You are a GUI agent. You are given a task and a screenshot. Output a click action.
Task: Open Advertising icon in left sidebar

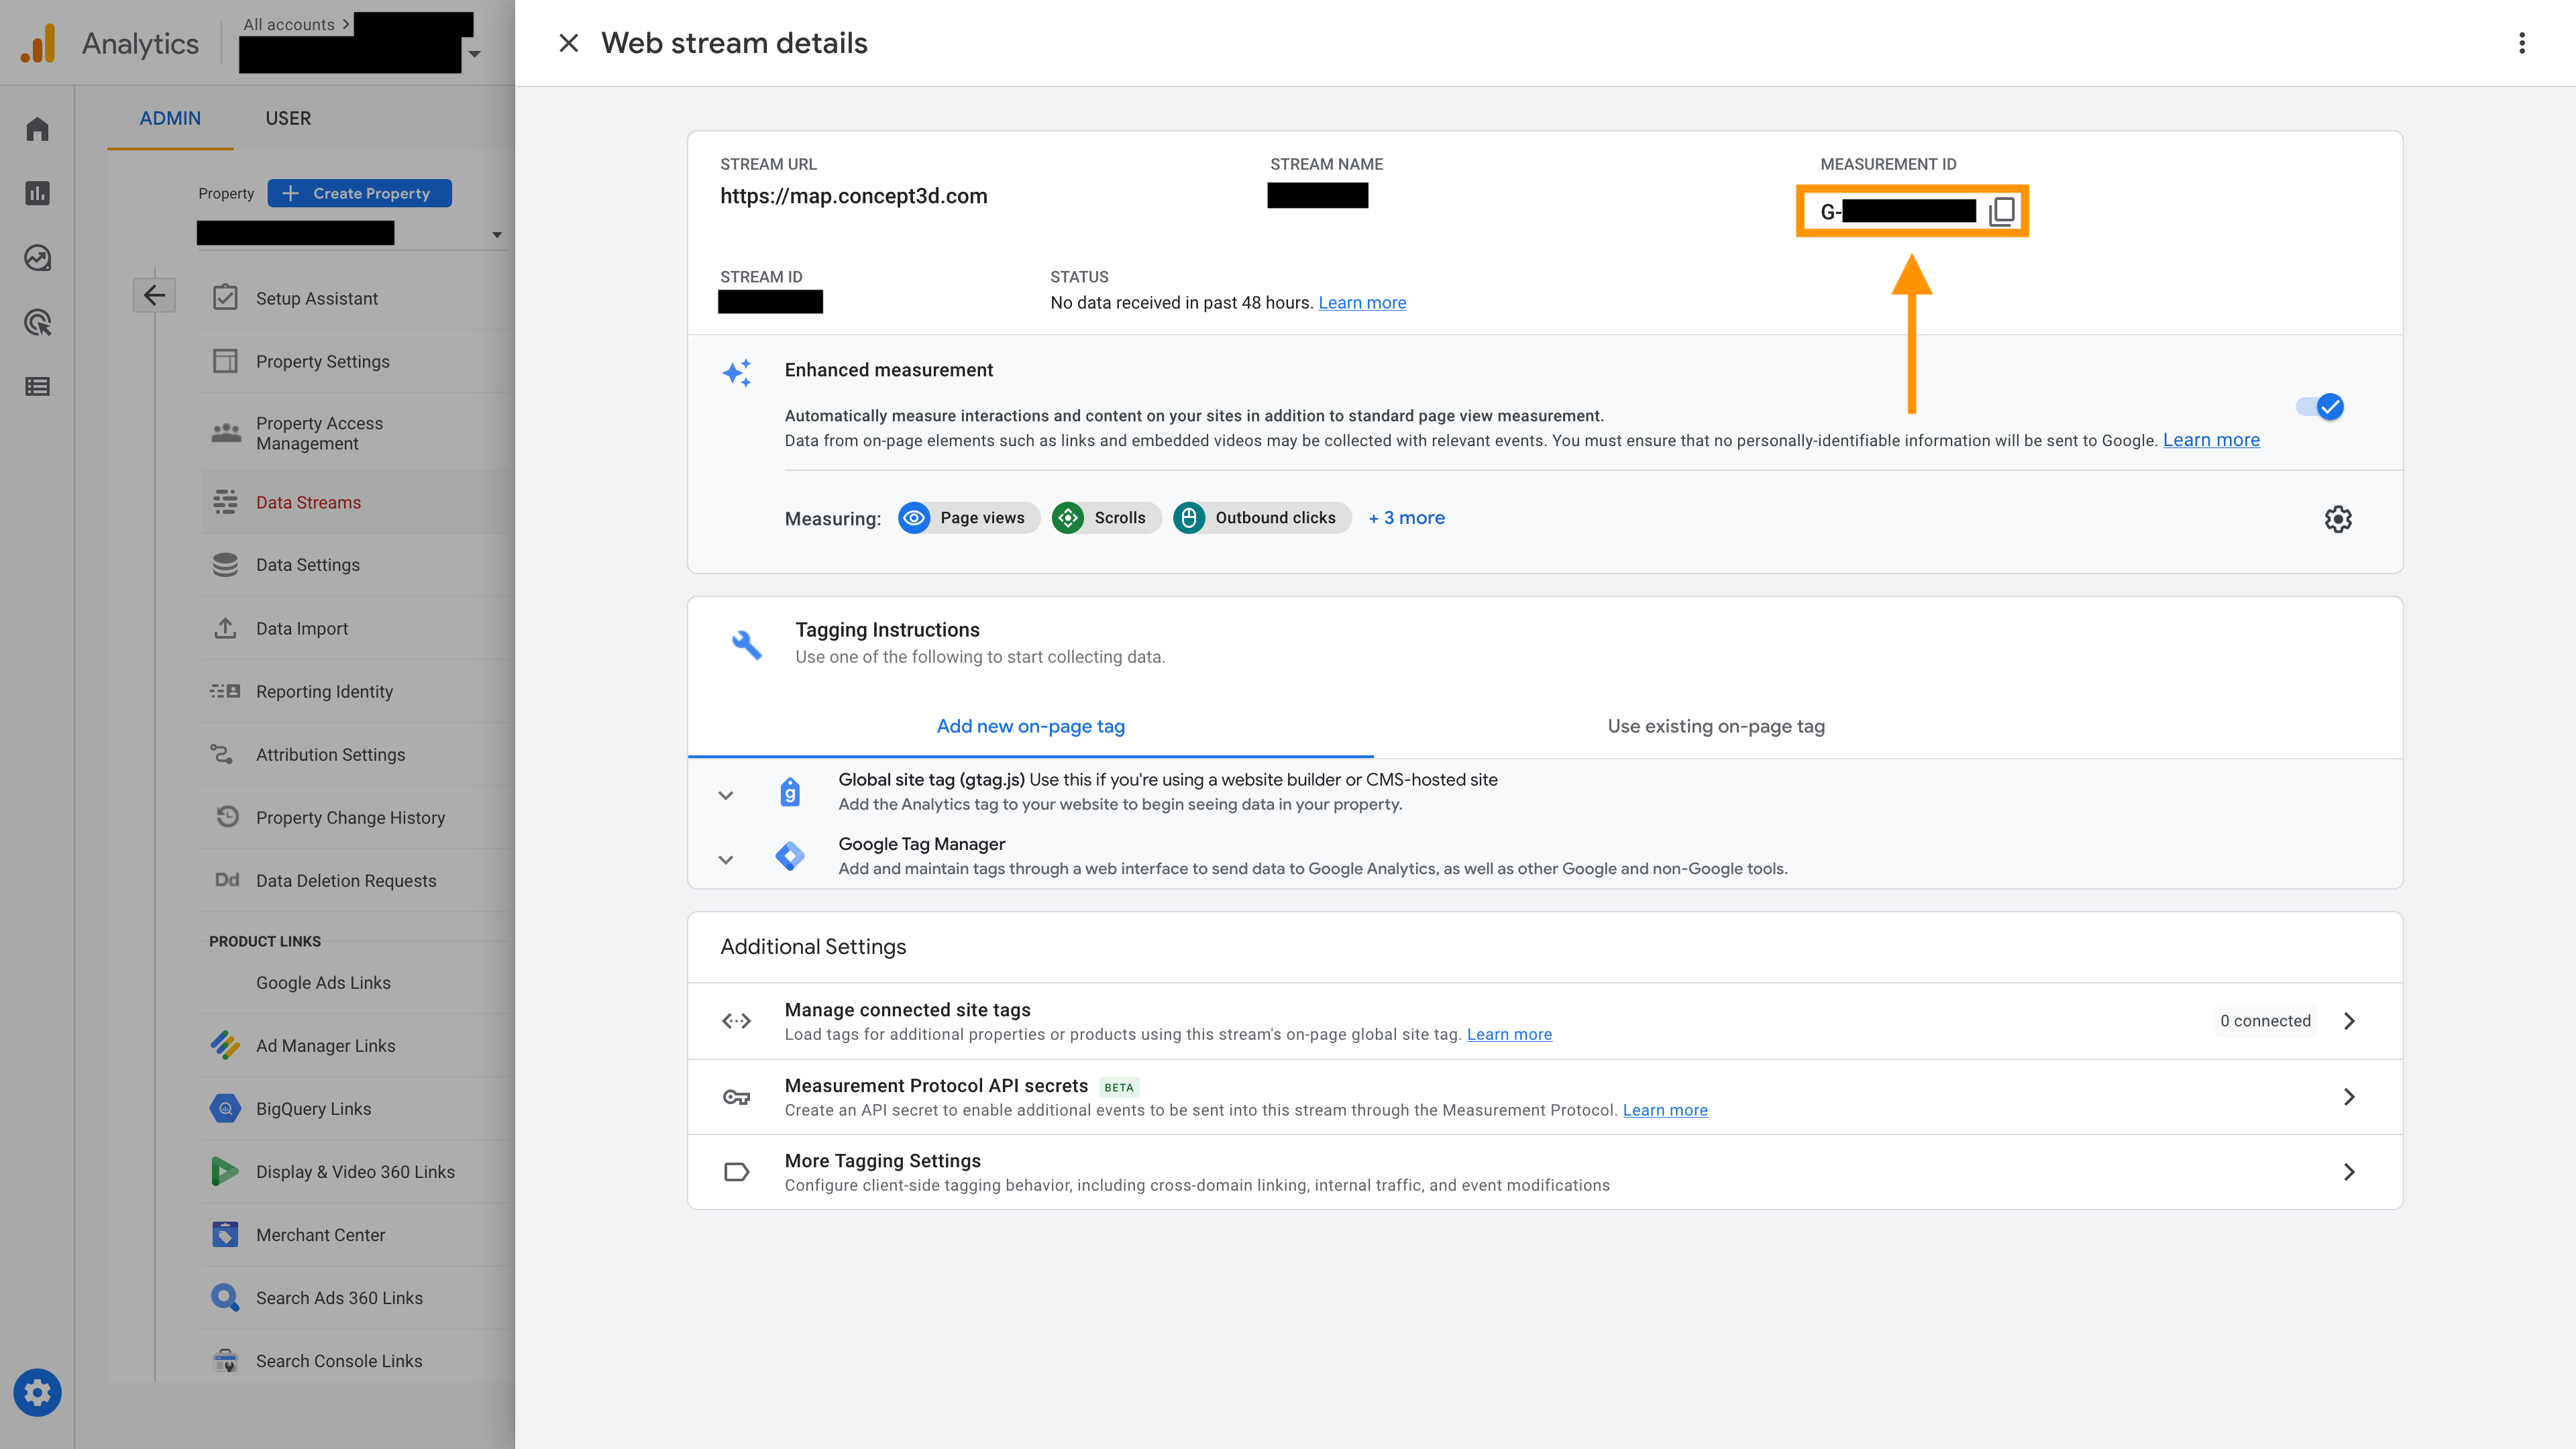coord(37,322)
